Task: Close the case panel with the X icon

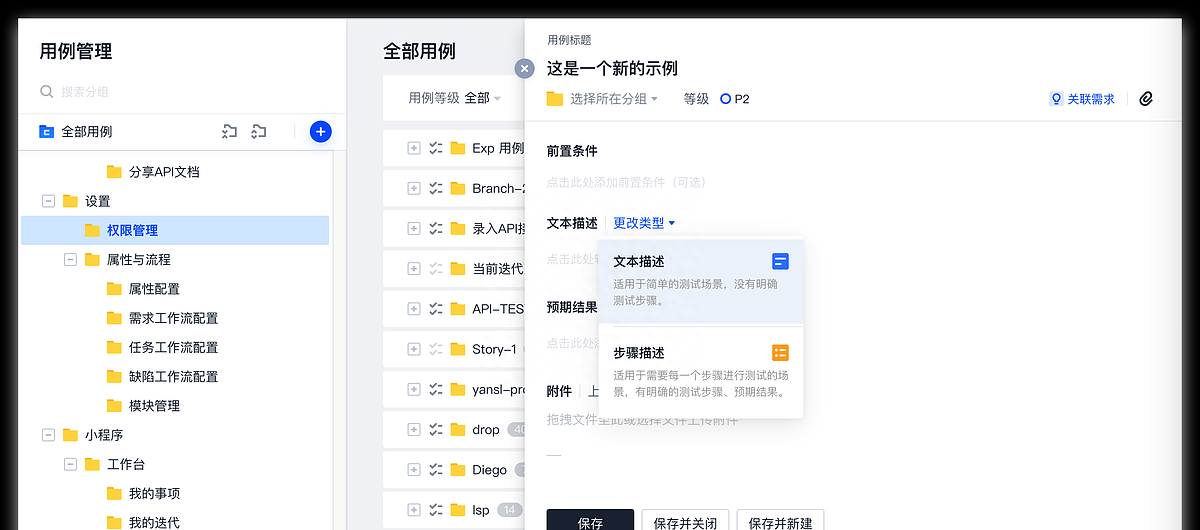Action: pos(524,68)
